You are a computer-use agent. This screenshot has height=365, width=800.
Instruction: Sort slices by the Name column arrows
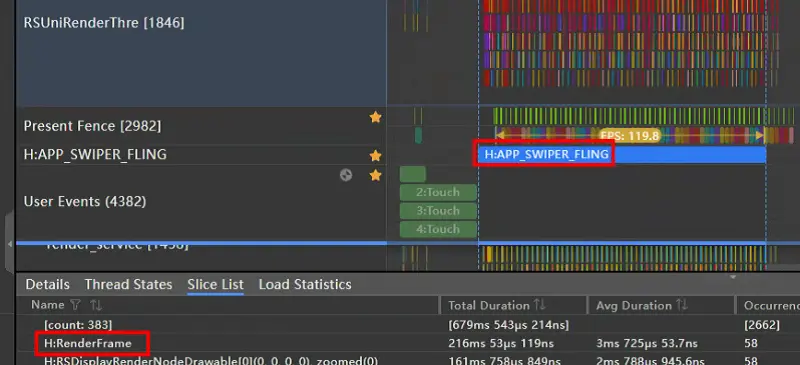pyautogui.click(x=96, y=305)
